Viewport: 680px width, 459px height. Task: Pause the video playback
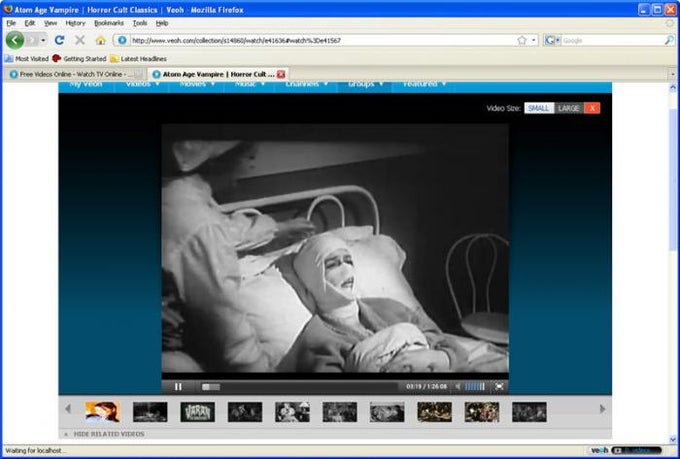[178, 386]
